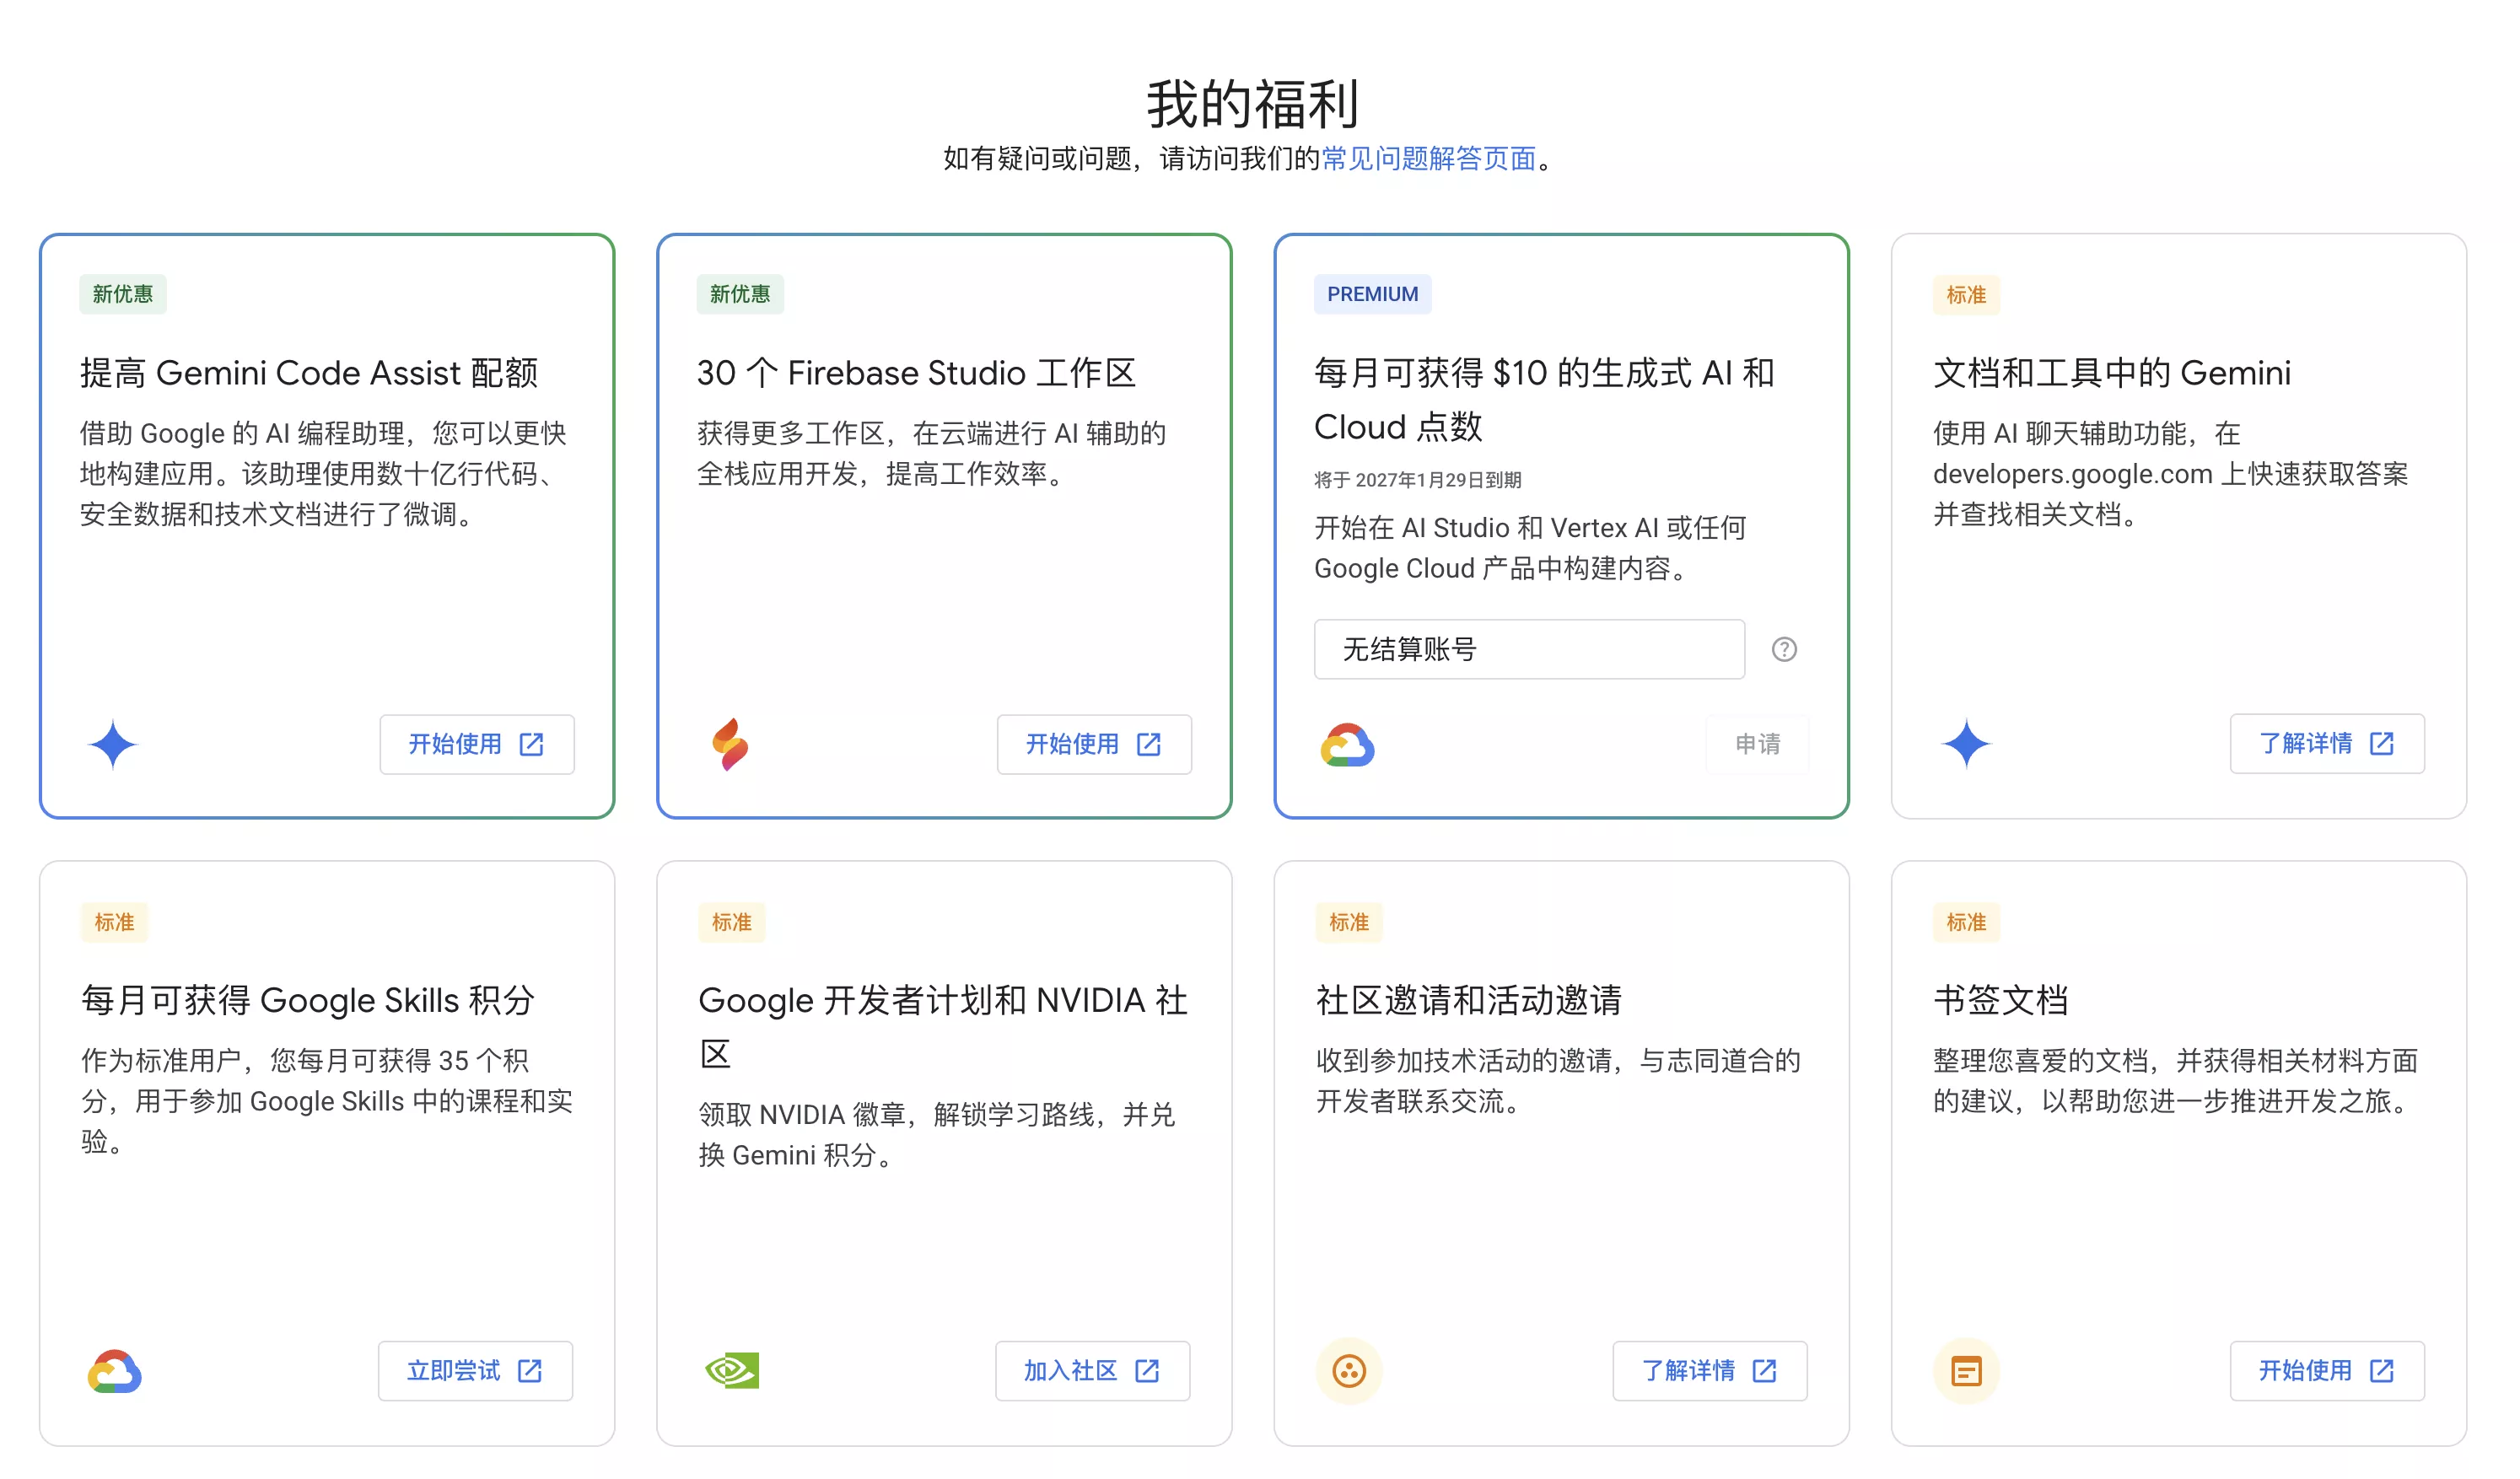Open the 无结算账号 billing account dropdown
Screen dimensions: 2520x1479
click(1528, 649)
